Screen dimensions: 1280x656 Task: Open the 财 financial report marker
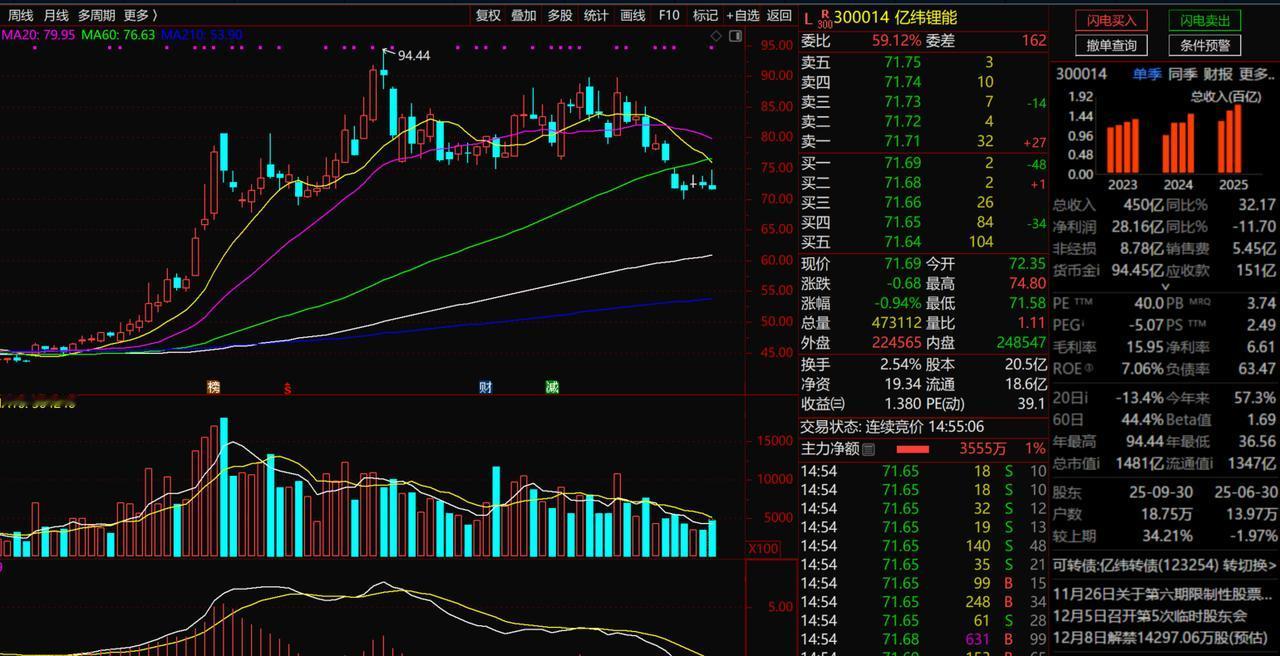pos(486,387)
